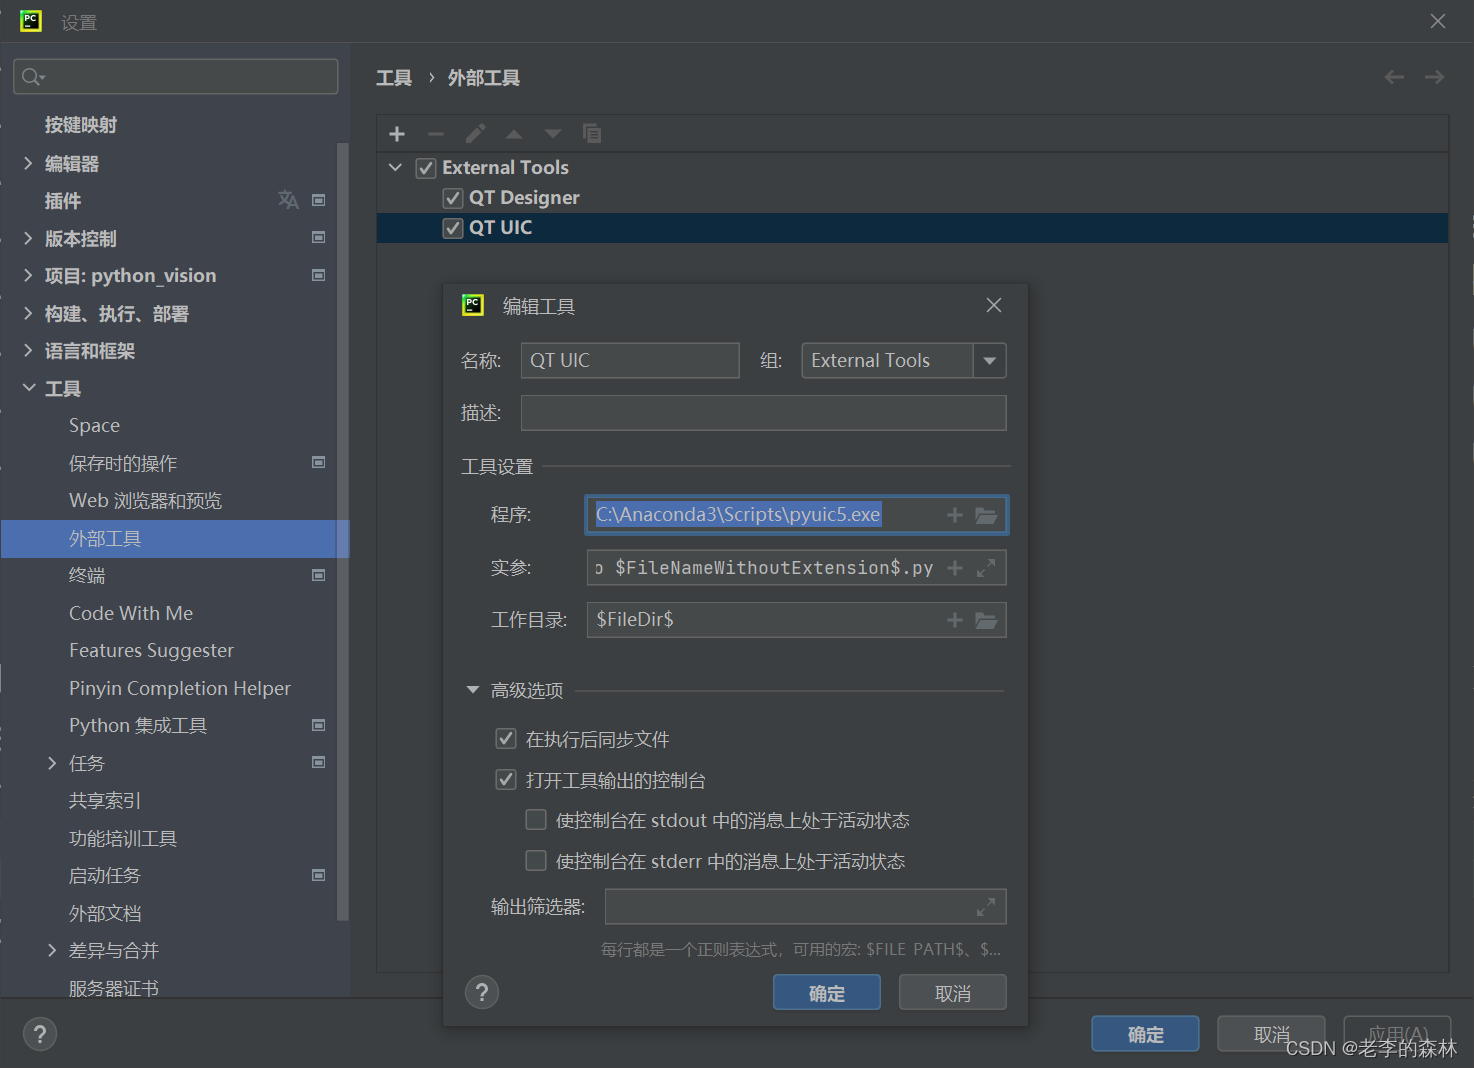
Task: Browse for program file with folder icon
Action: click(986, 515)
